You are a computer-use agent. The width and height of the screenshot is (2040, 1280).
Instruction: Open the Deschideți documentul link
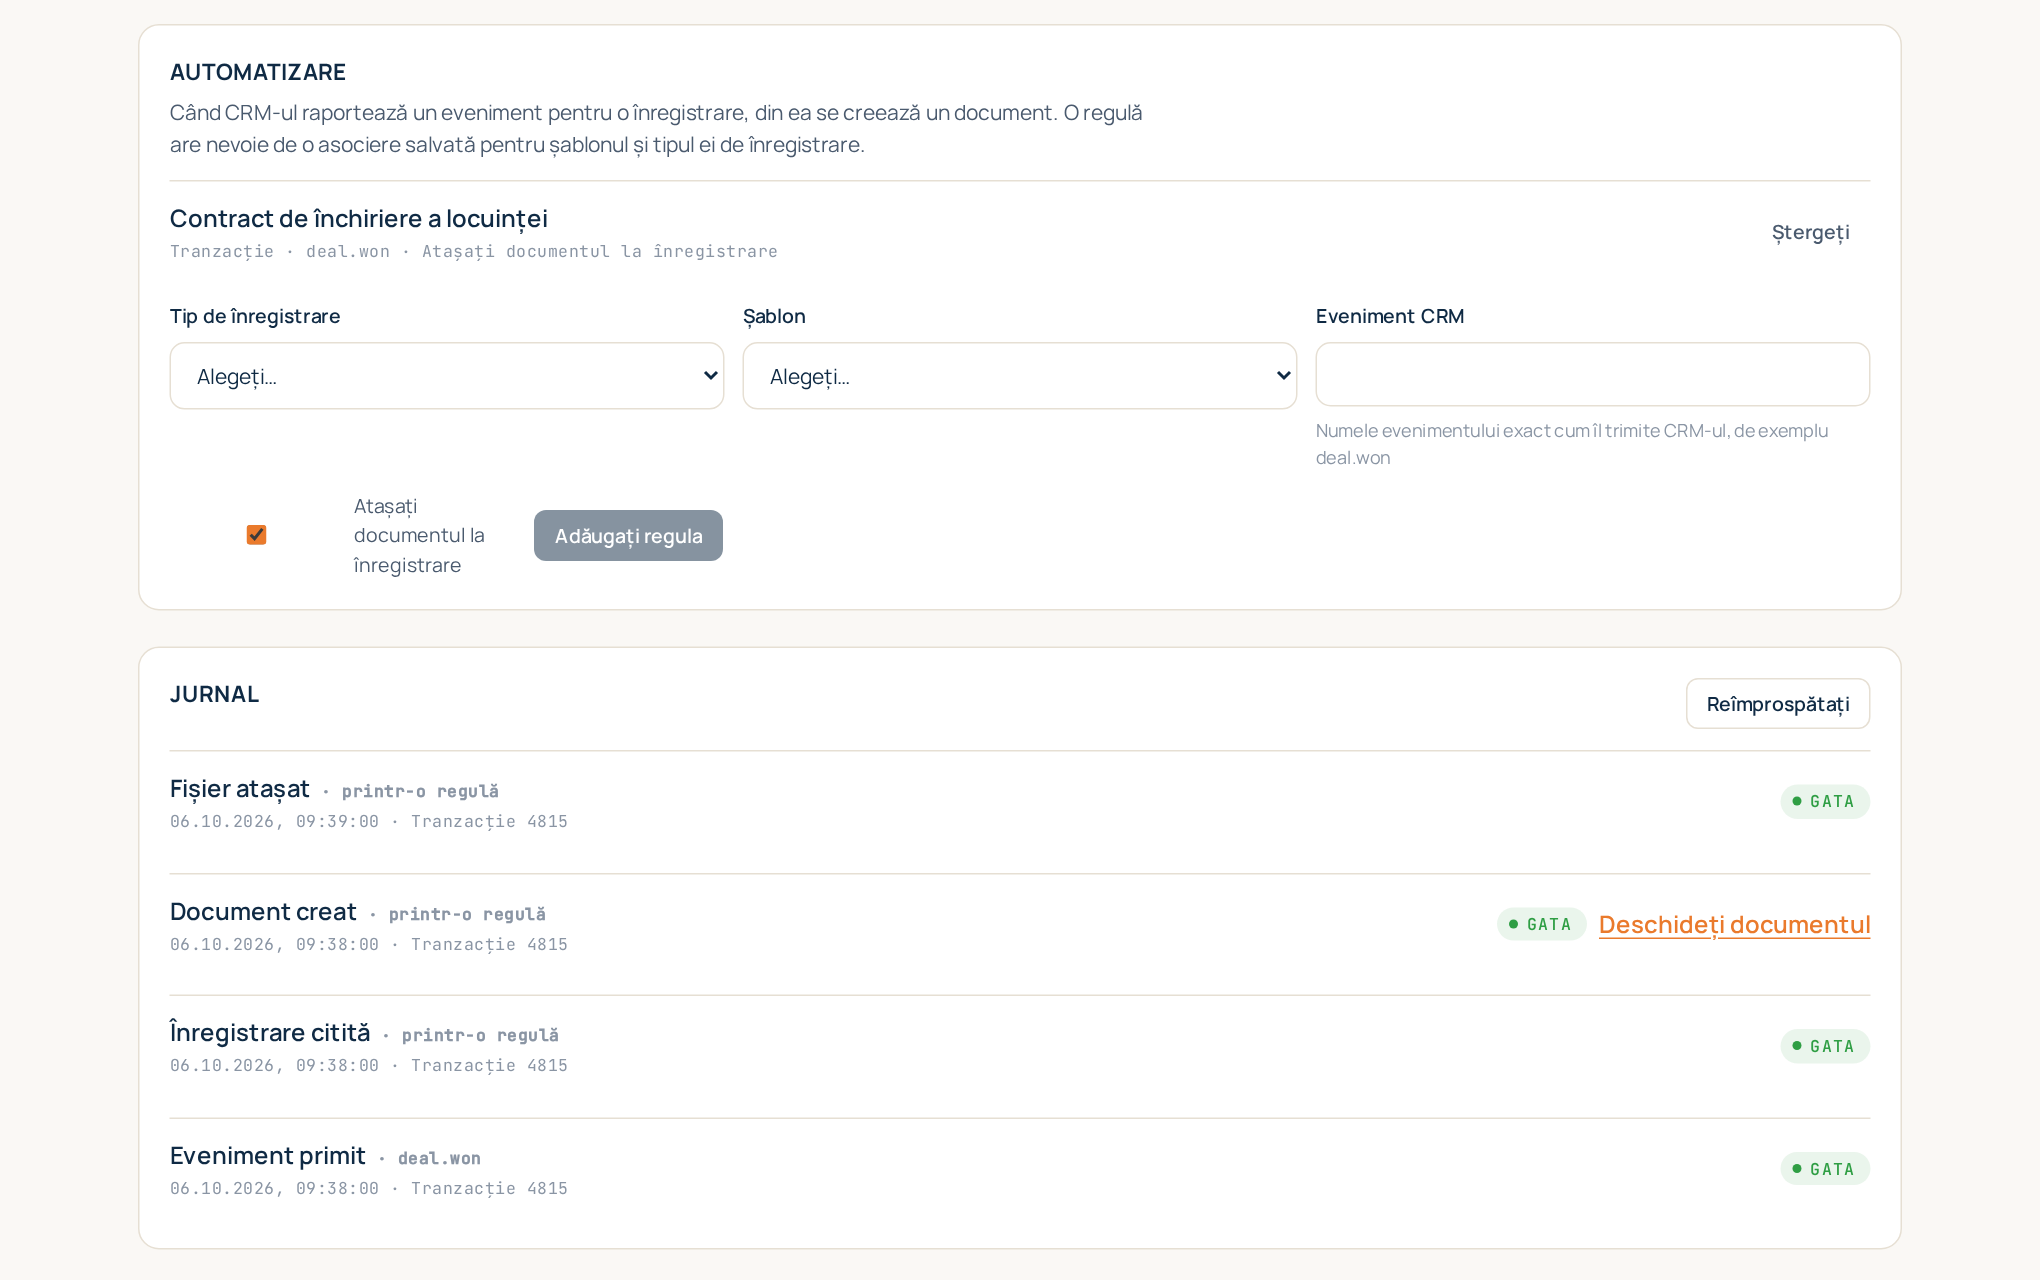(x=1734, y=925)
